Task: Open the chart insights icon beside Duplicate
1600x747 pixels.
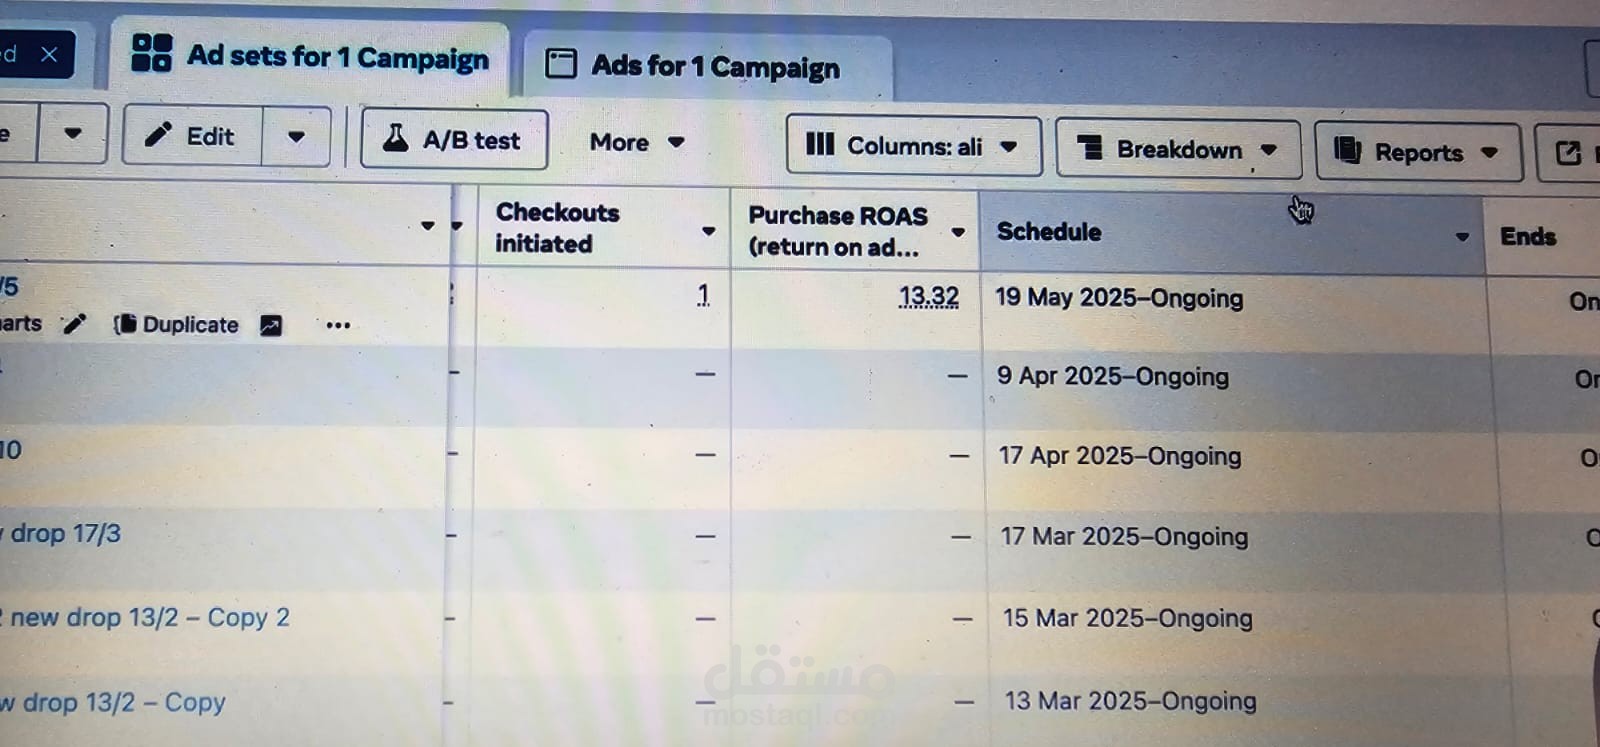Action: pos(271,326)
